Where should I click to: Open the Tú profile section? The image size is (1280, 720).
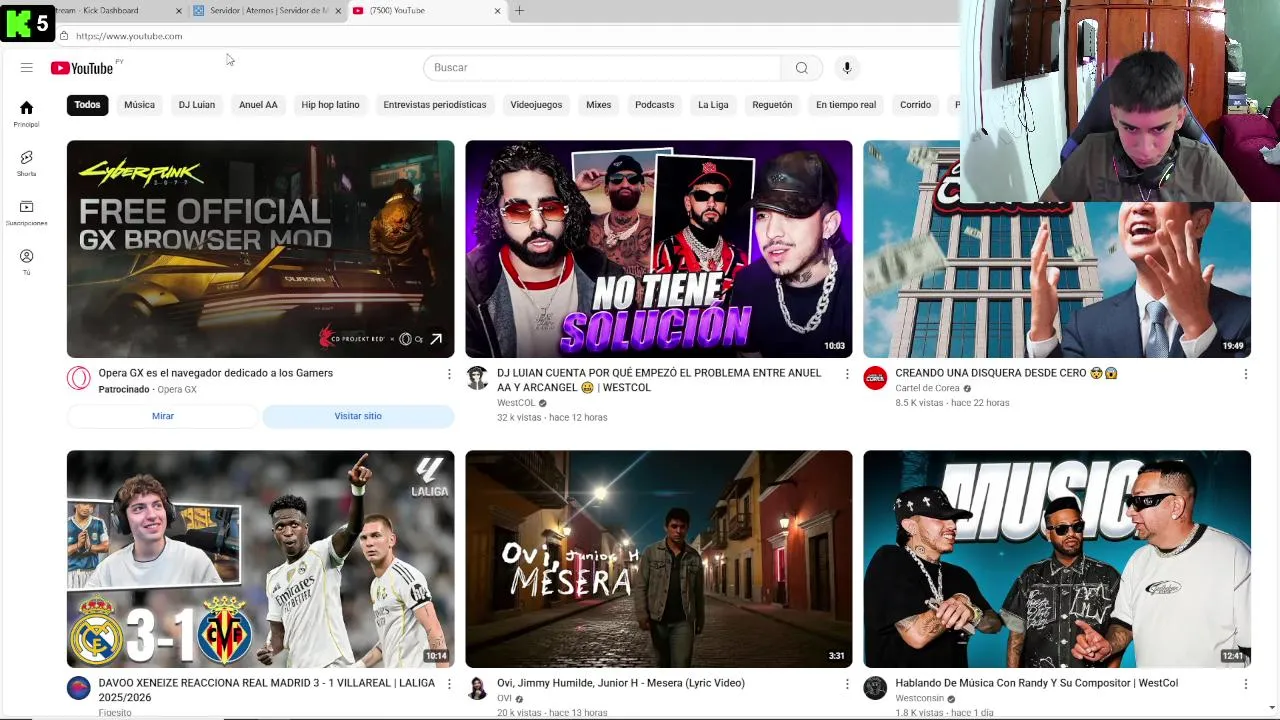click(x=27, y=262)
